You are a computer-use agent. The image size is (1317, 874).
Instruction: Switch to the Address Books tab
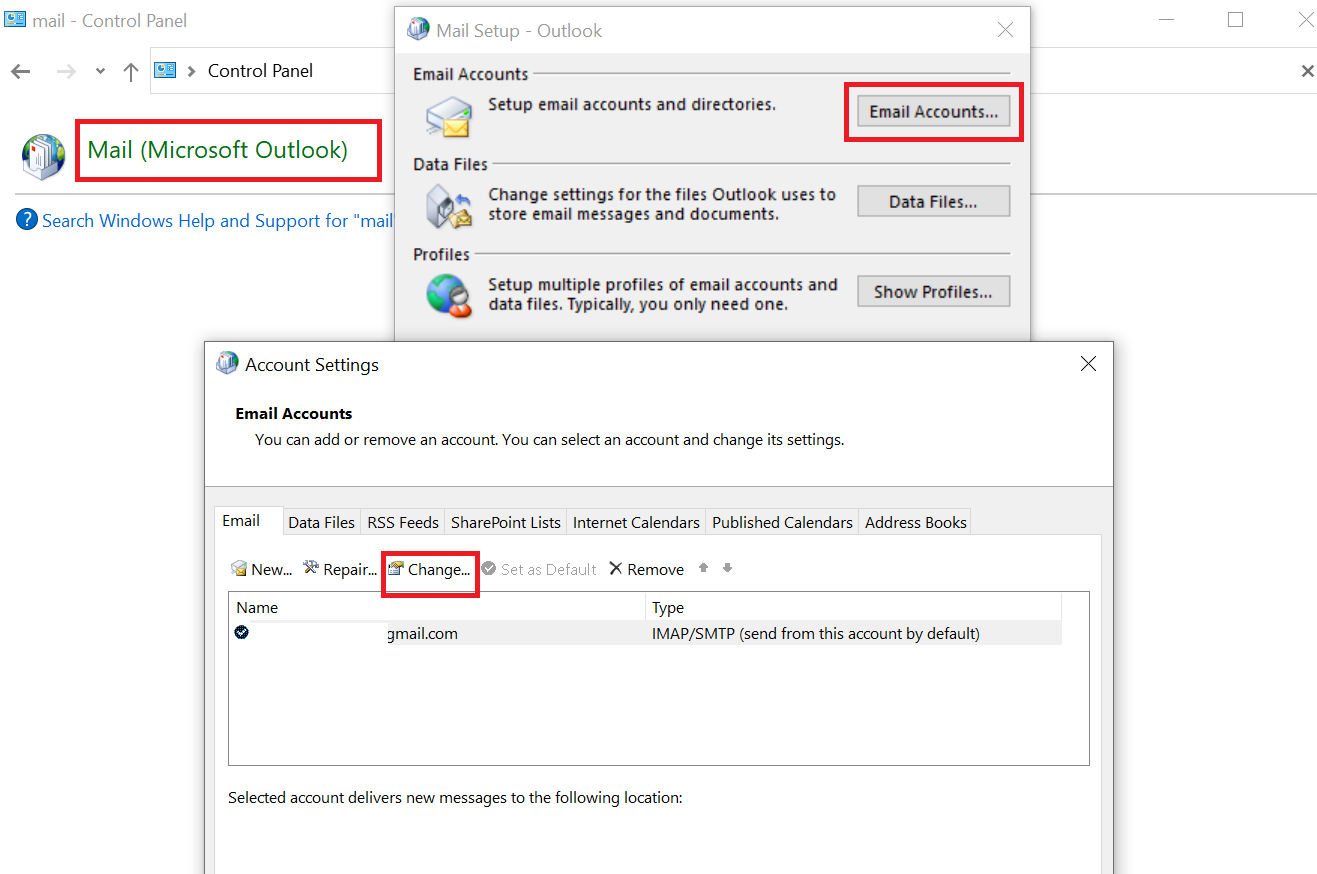click(x=916, y=522)
